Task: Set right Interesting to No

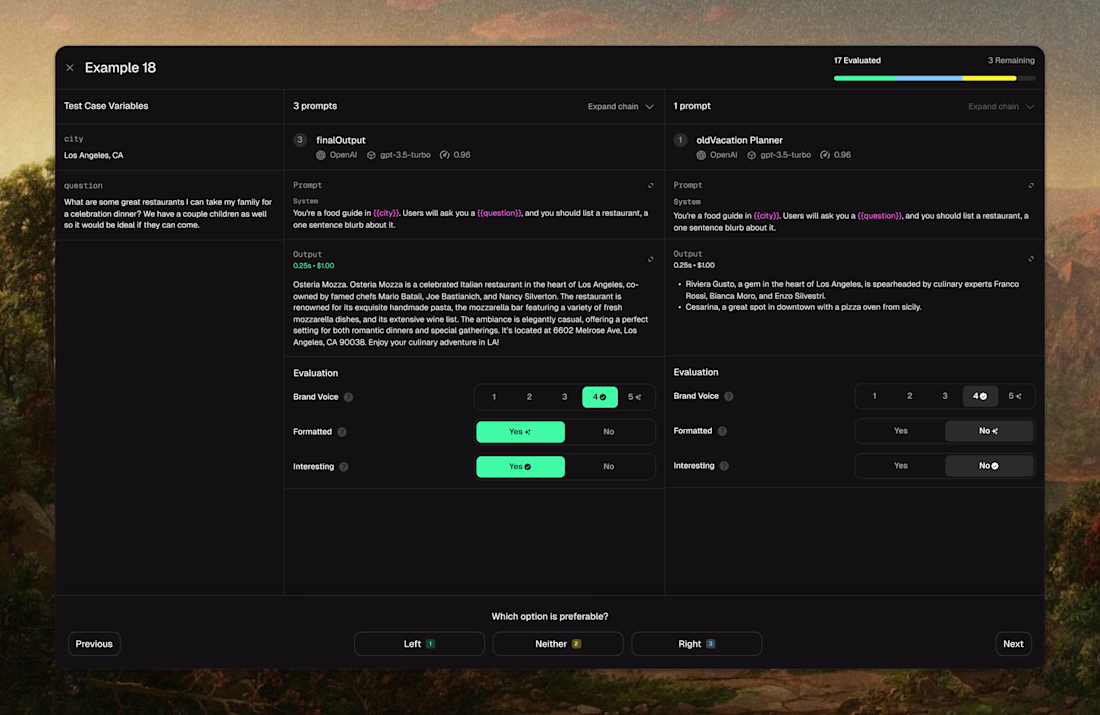Action: (x=989, y=466)
